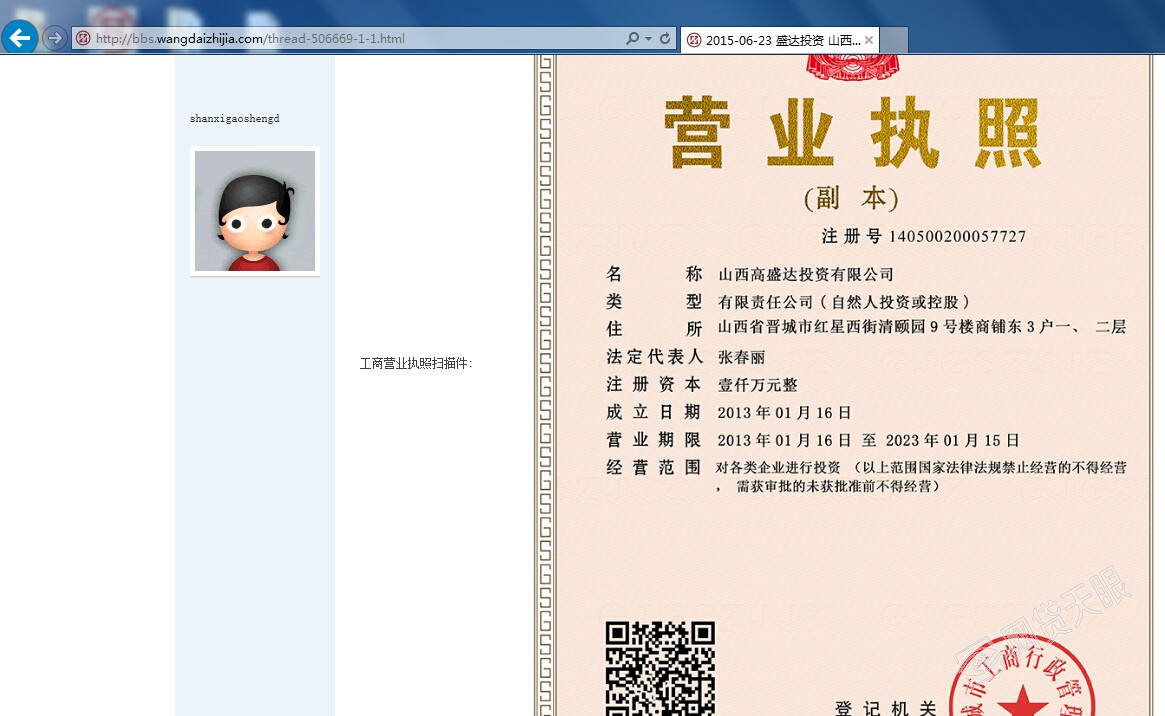Click the 工商营业执照扫描件 label text
Viewport: 1165px width, 716px height.
pos(416,364)
